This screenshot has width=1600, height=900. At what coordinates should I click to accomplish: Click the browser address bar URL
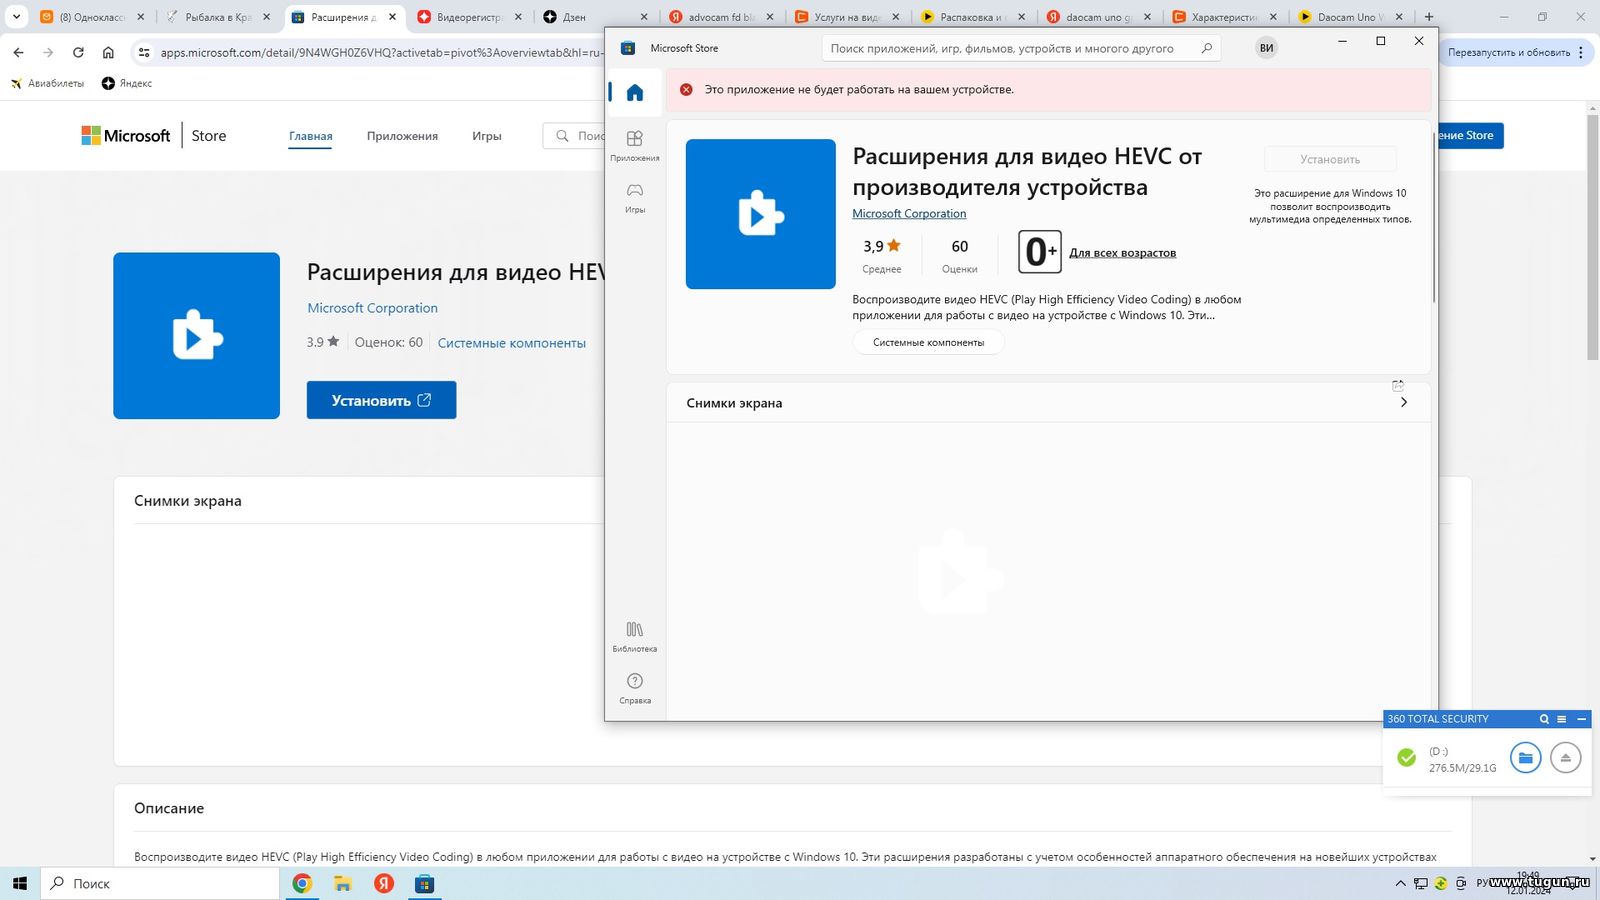coord(381,52)
